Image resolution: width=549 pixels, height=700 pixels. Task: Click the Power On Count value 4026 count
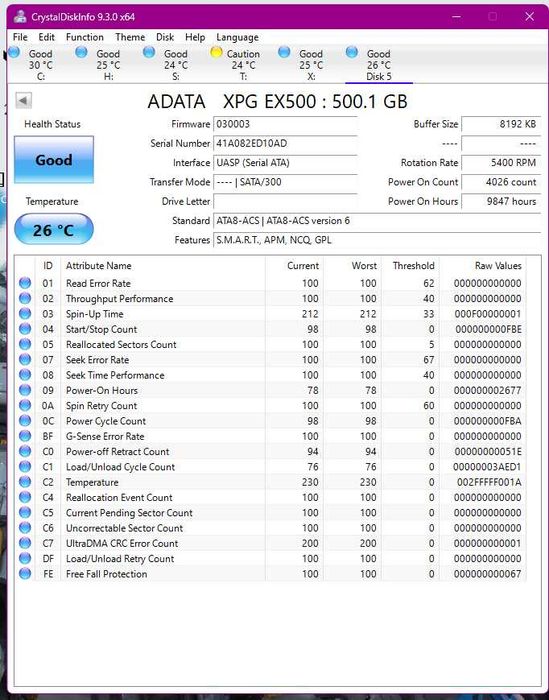point(501,182)
